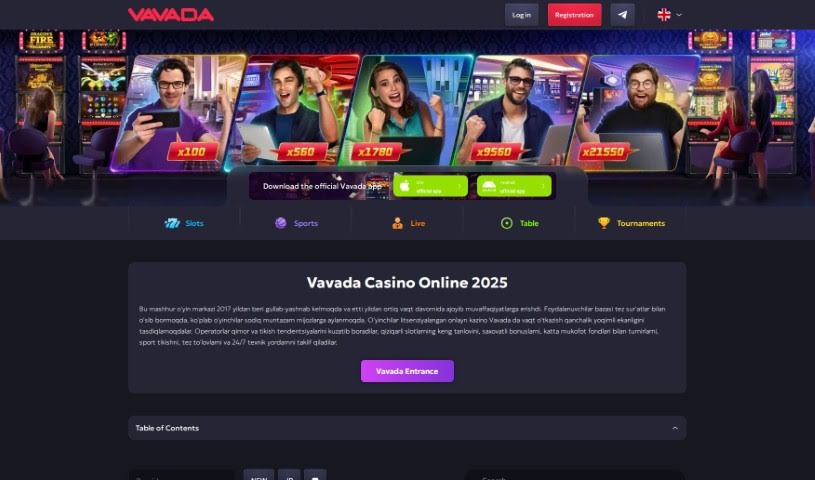Click the Slots 777 icon
Screen dimensions: 815x480
pyautogui.click(x=172, y=223)
